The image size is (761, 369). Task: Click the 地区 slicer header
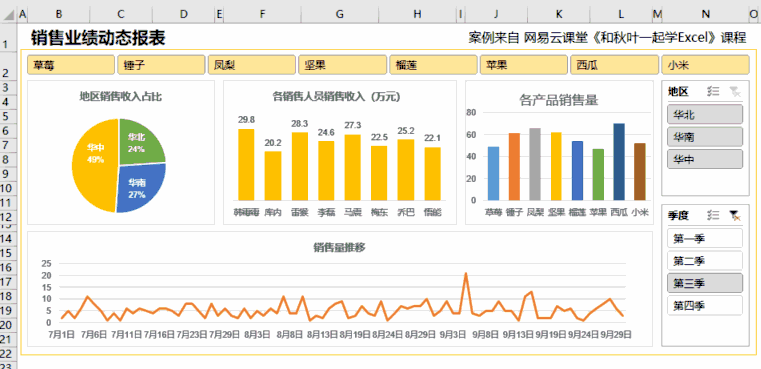pos(678,91)
